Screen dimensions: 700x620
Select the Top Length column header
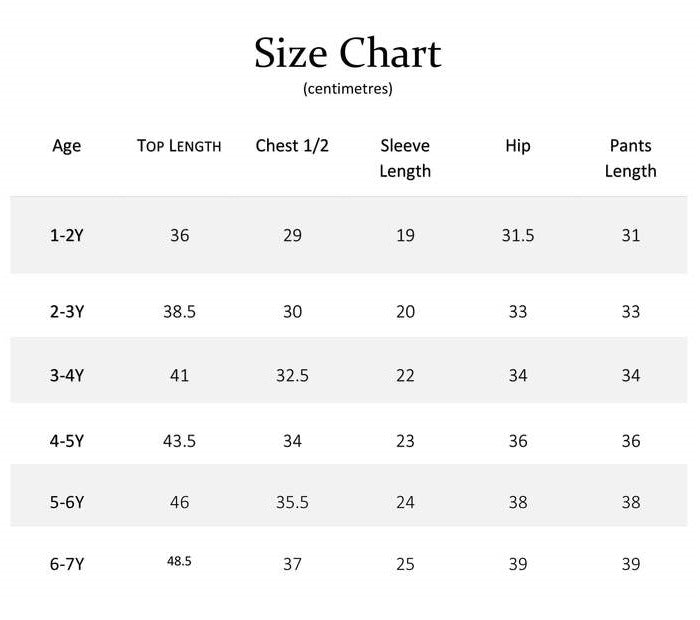tap(179, 146)
